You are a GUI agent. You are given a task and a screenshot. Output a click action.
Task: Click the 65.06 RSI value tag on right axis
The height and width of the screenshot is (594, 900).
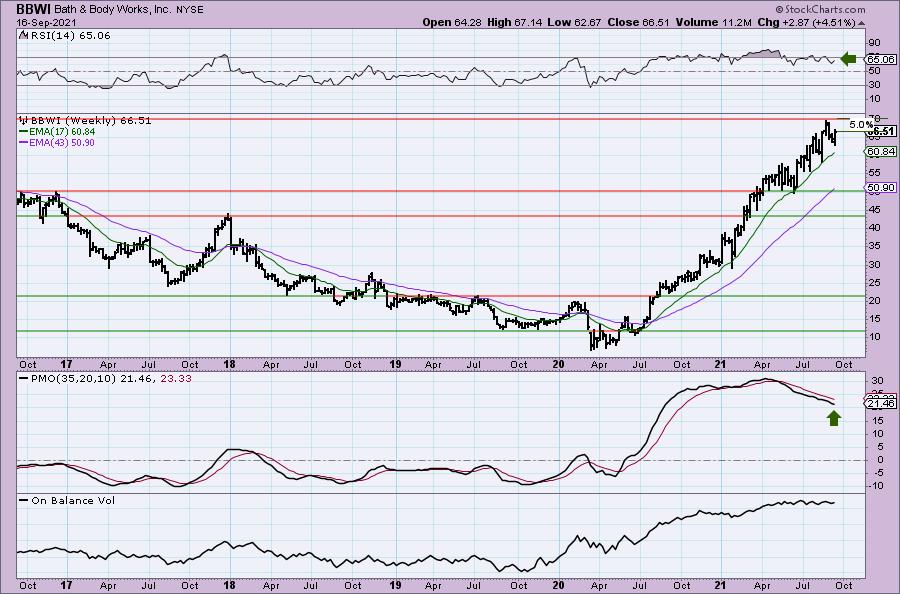(x=880, y=59)
